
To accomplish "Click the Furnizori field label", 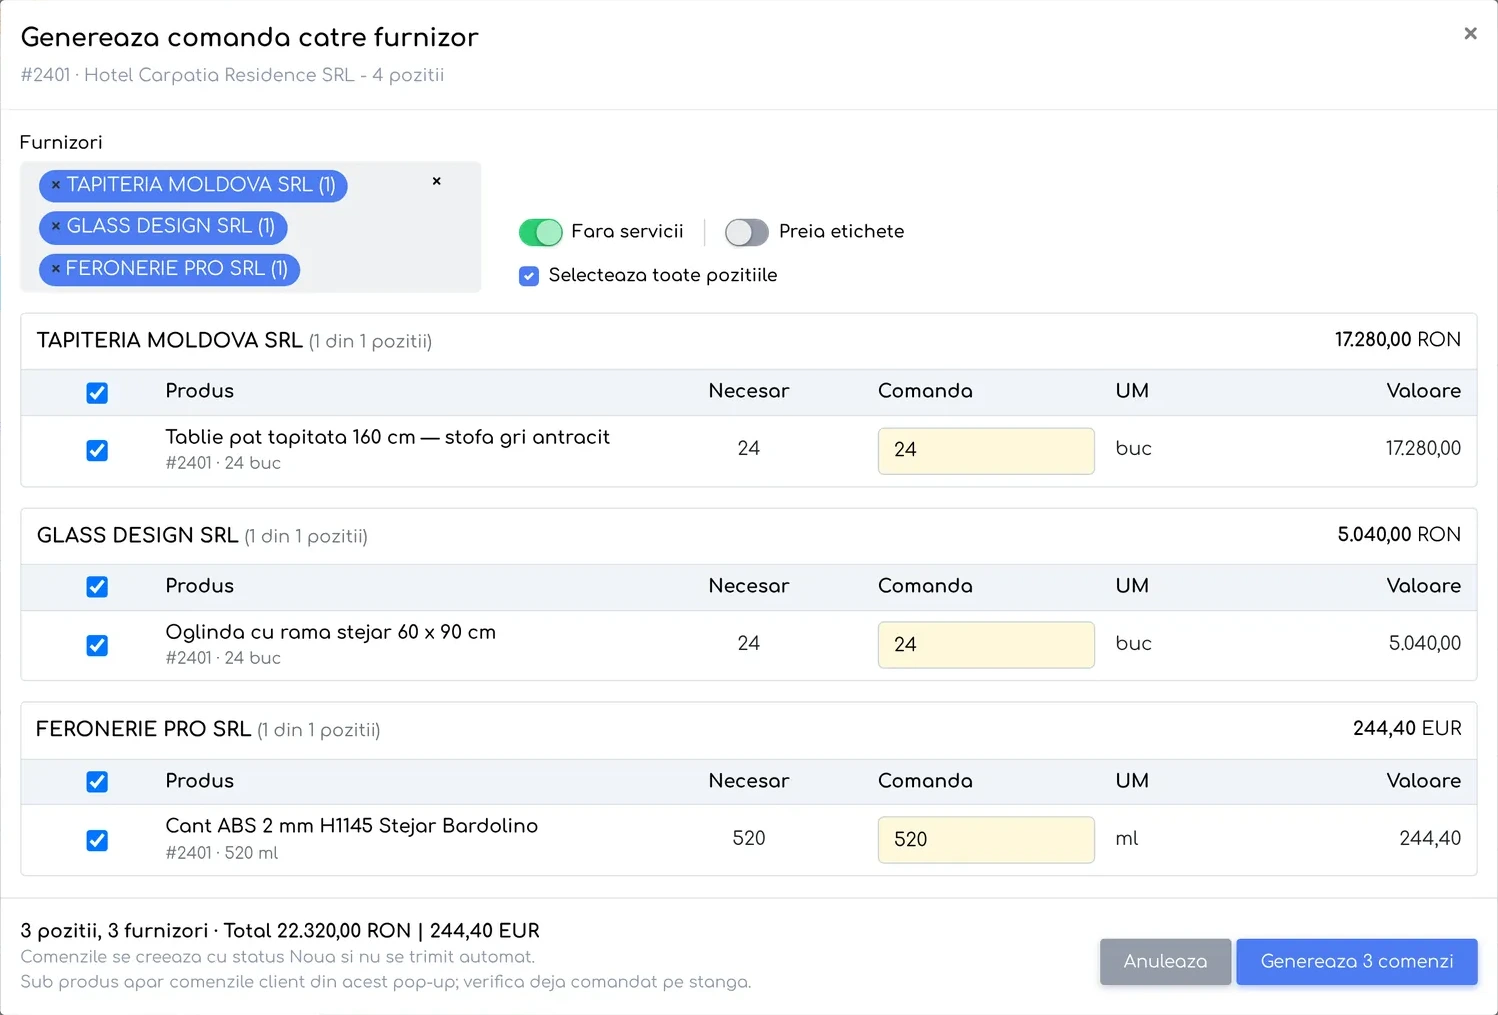I will pos(61,143).
